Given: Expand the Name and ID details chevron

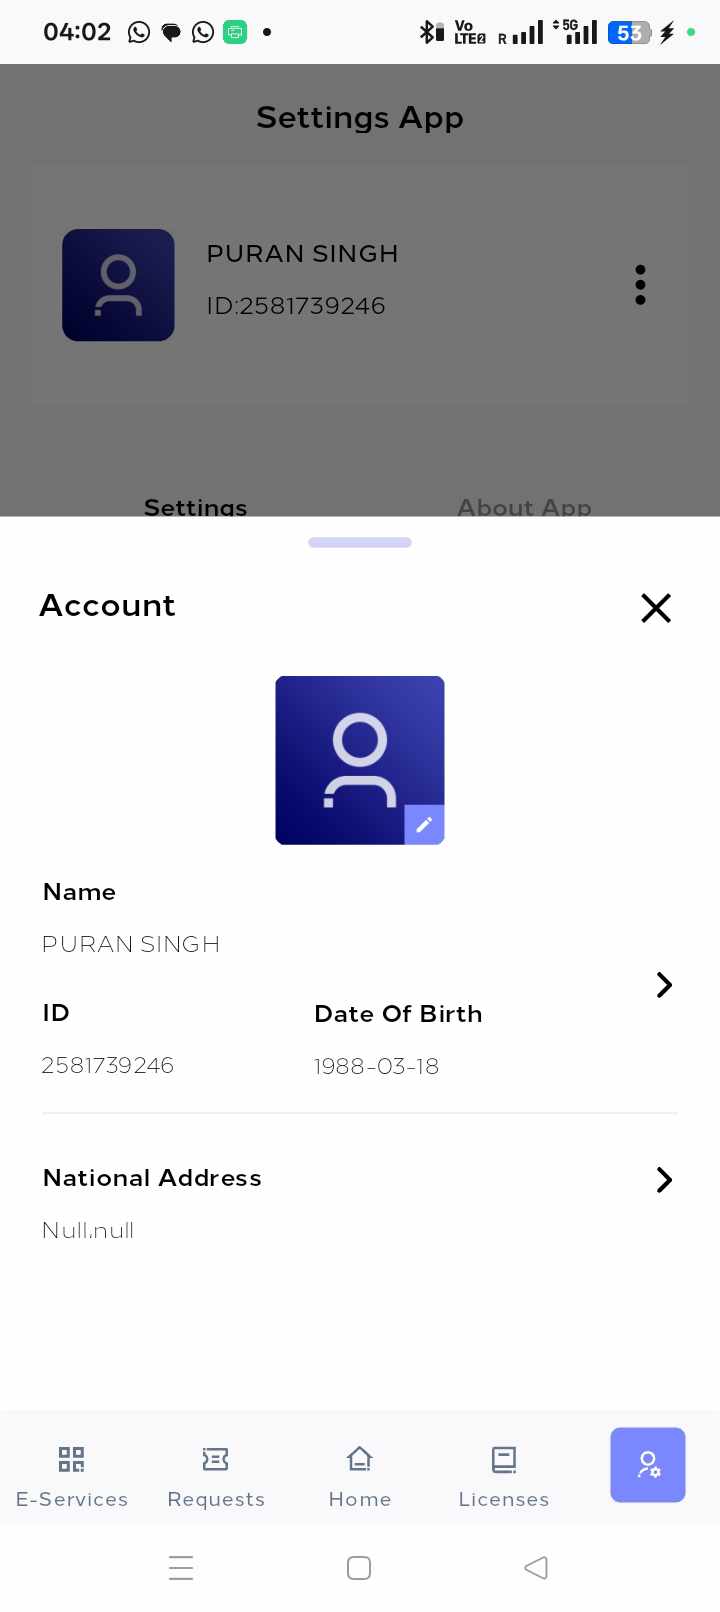Looking at the screenshot, I should (x=664, y=985).
